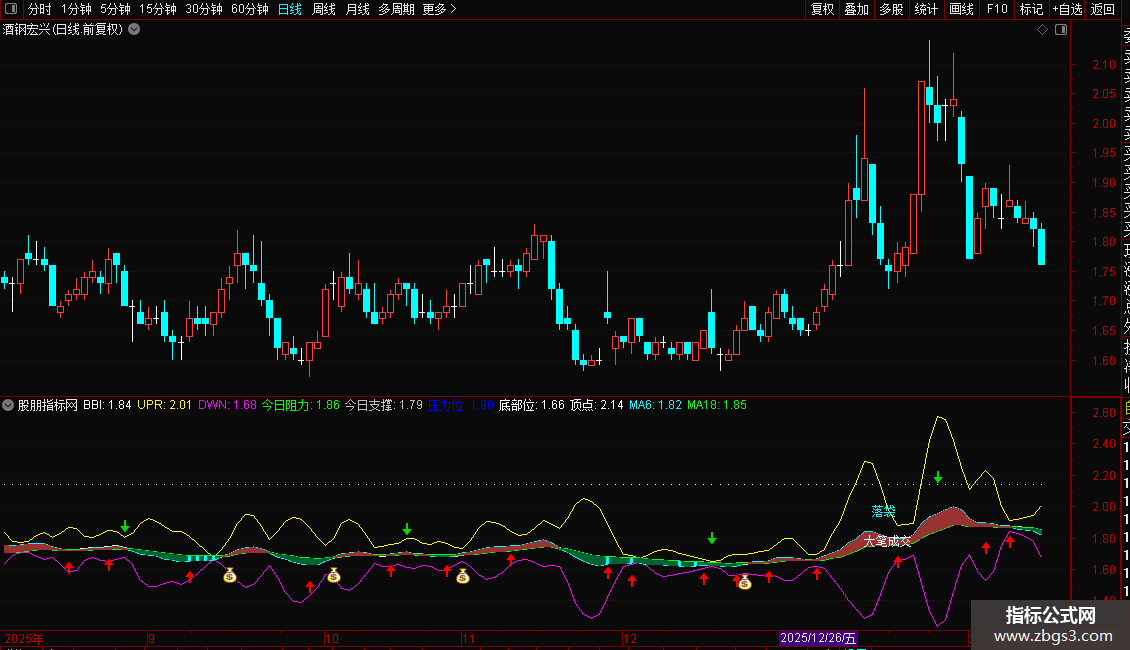Click the first money bag signal icon
Image resolution: width=1130 pixels, height=650 pixels.
[x=230, y=575]
